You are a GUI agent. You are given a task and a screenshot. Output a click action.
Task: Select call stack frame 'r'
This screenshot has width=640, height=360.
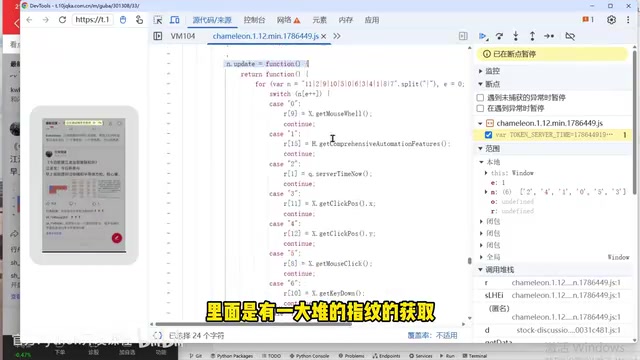point(553,282)
